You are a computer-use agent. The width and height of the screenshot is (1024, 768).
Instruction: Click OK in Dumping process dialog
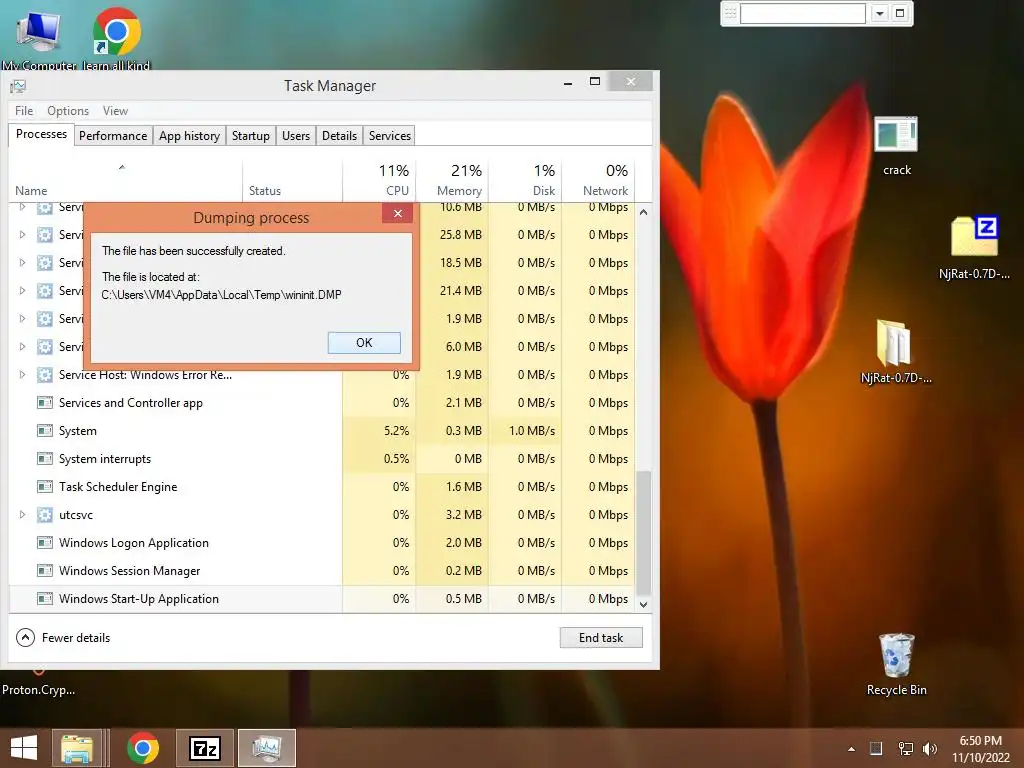coord(364,343)
